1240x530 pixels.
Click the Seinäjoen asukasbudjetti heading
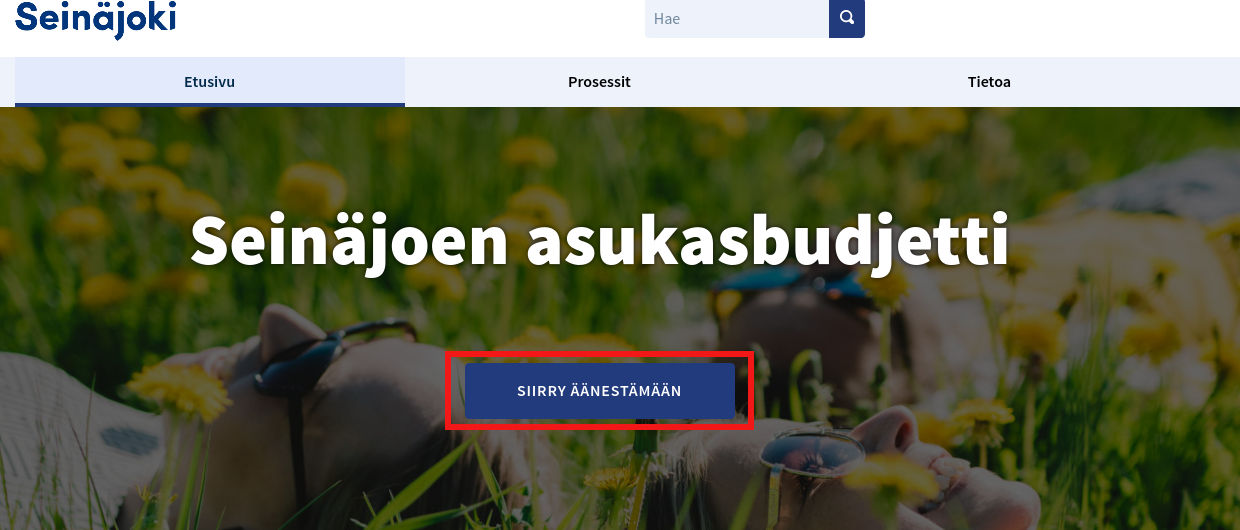pyautogui.click(x=600, y=240)
